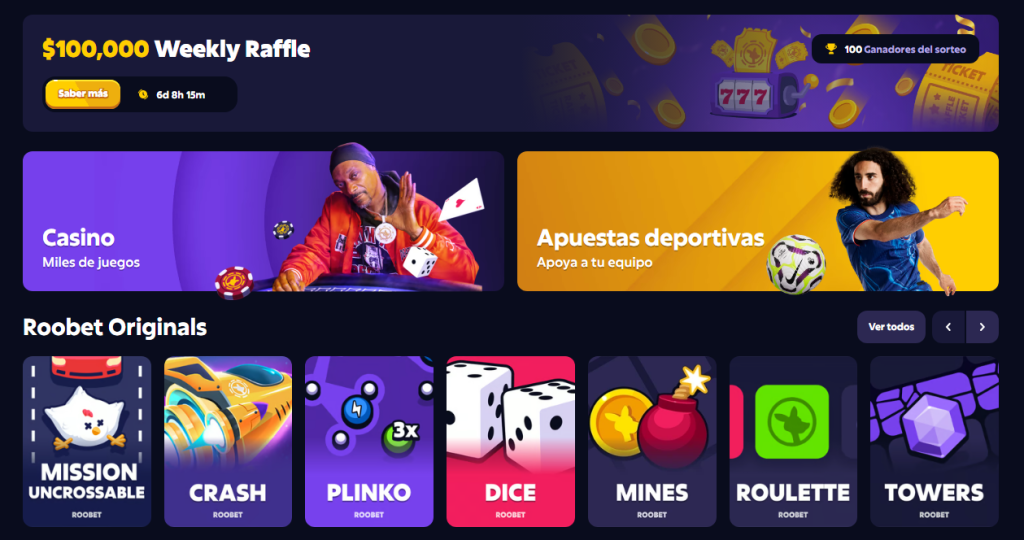1024x540 pixels.
Task: Open 100 Ganadores del sorteo badge
Action: pos(895,49)
